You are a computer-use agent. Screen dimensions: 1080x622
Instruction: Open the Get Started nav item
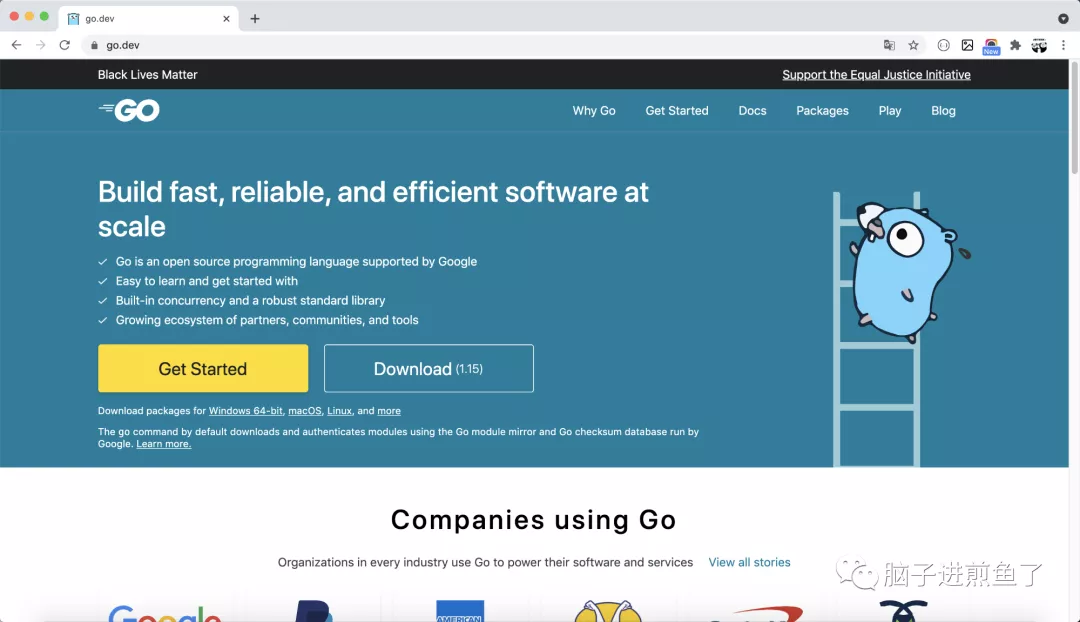tap(676, 110)
